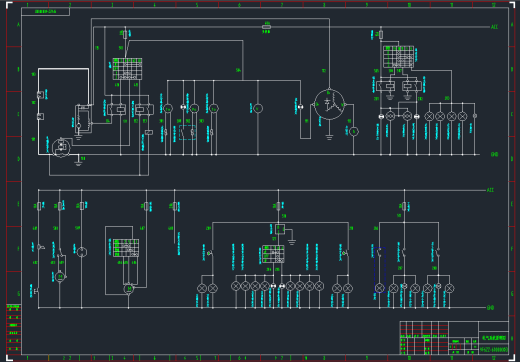Select the upper-left ignition switch table block
This screenshot has width=520, height=362.
(127, 69)
